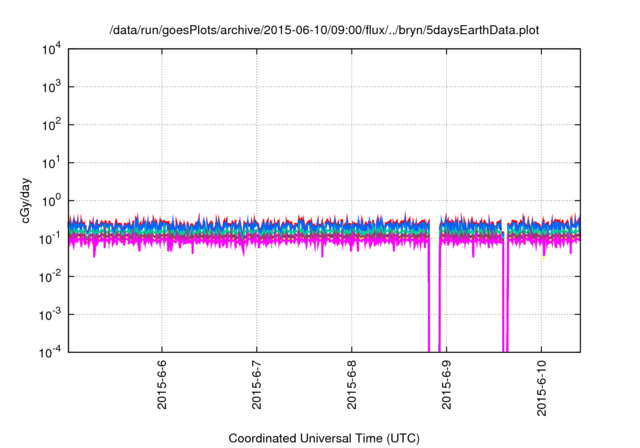Click the cGy/day y-axis label
640x448 pixels.
tap(25, 200)
